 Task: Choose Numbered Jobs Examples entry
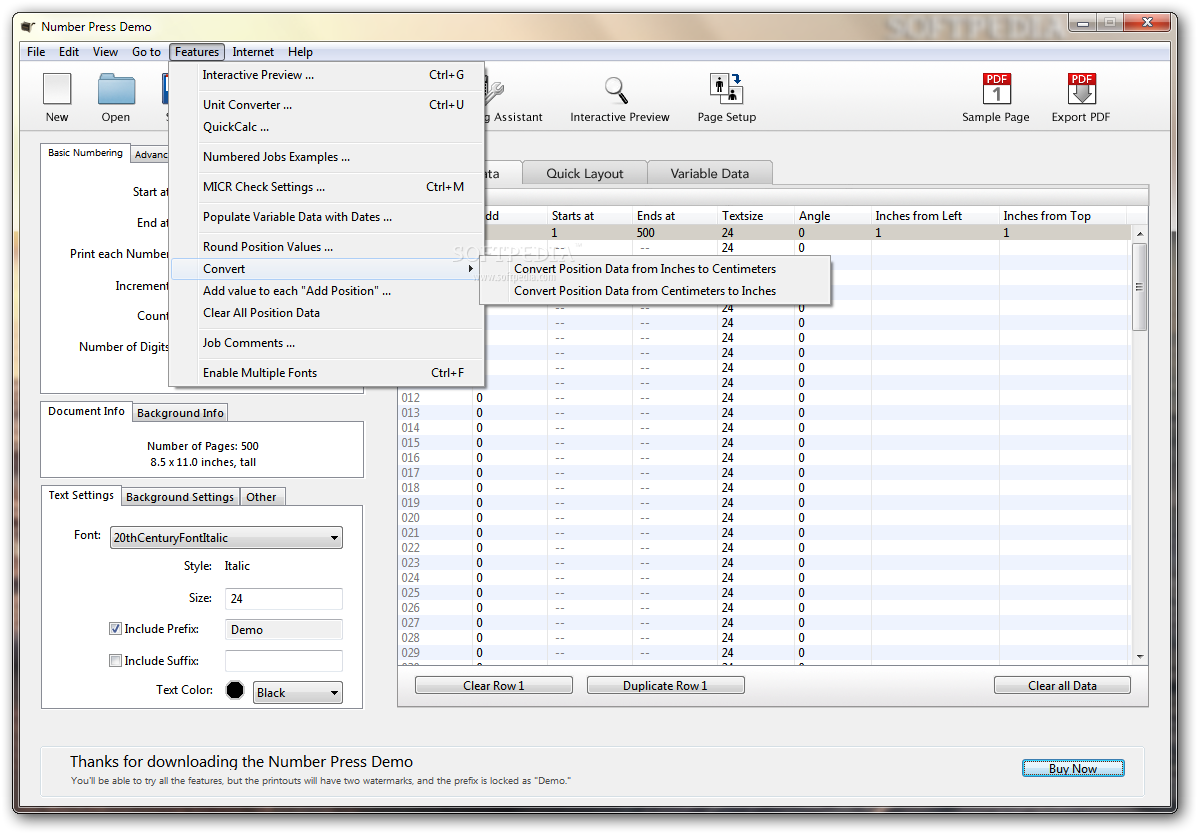pos(327,157)
